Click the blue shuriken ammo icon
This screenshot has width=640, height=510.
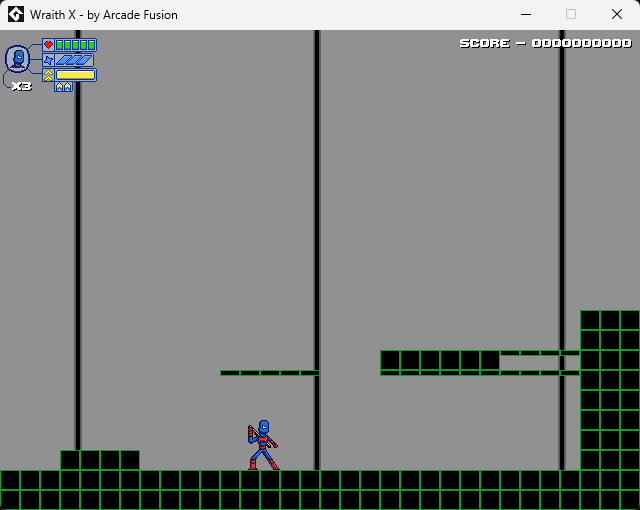48,60
